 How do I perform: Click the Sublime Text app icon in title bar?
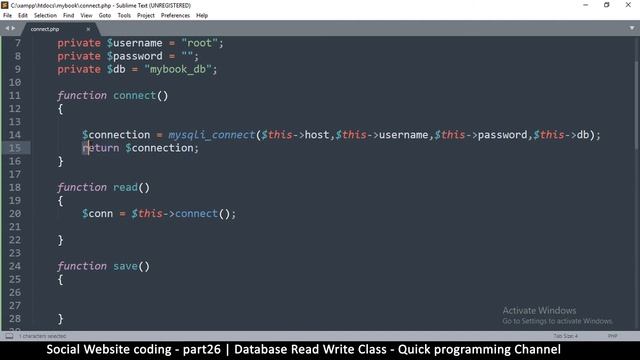tap(4, 5)
